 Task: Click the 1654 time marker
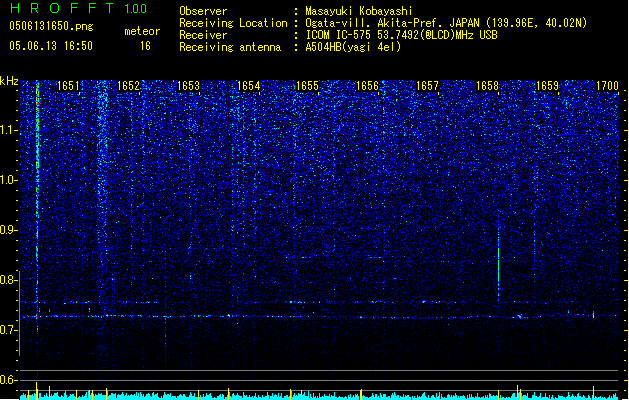248,86
